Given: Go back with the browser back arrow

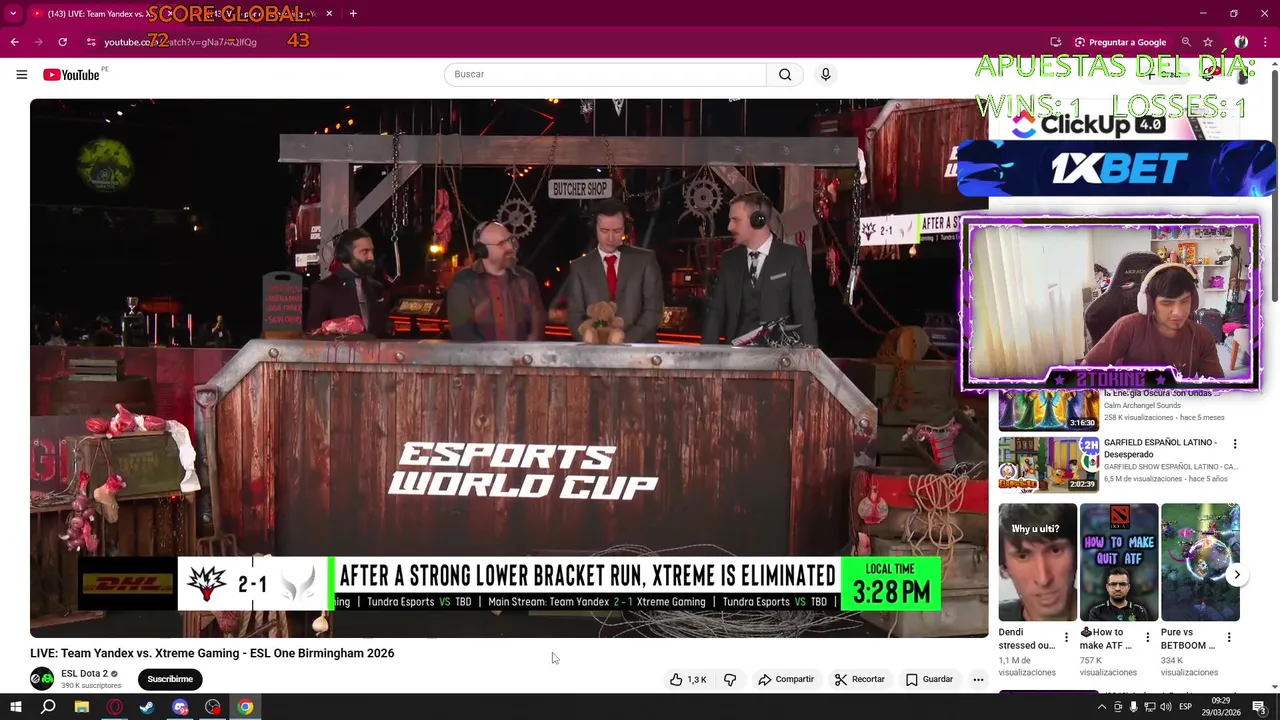Looking at the screenshot, I should pos(14,42).
